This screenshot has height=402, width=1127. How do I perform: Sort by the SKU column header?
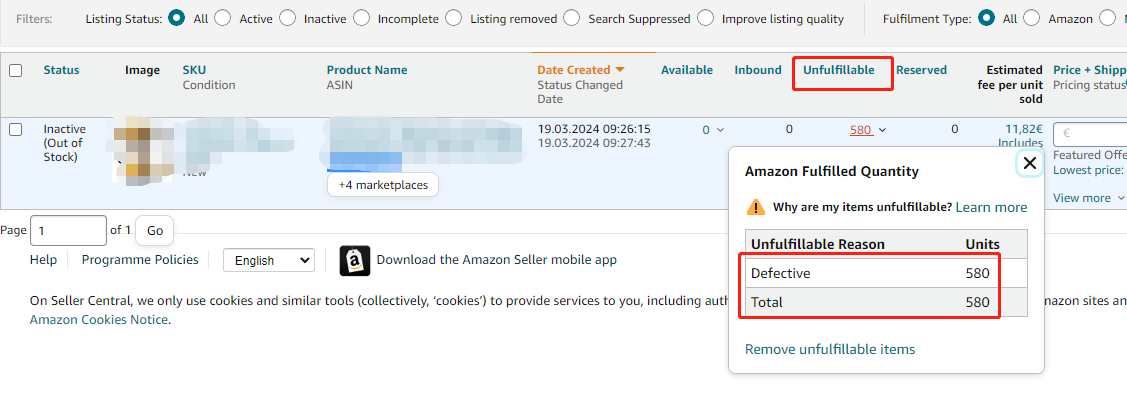(194, 70)
